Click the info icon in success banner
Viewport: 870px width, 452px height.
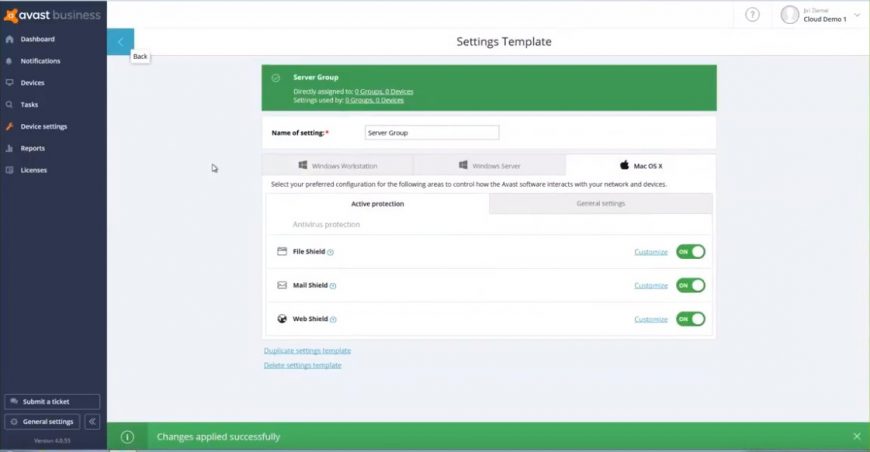point(127,437)
